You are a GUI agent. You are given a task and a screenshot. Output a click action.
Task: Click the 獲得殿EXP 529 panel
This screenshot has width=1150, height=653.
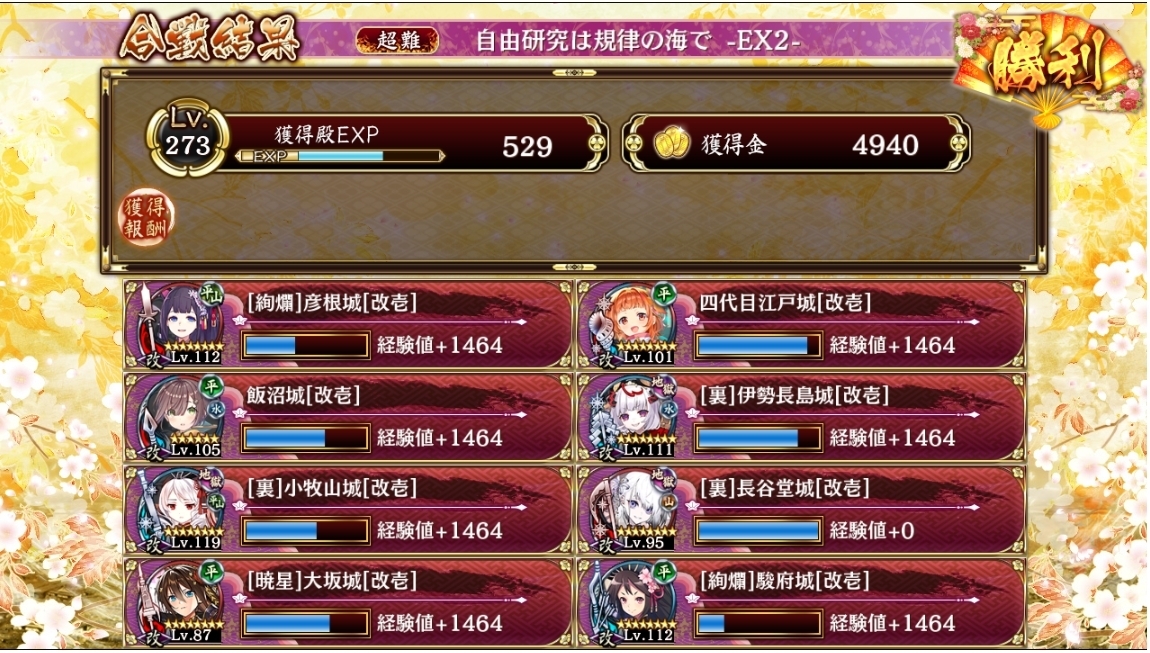coord(411,142)
